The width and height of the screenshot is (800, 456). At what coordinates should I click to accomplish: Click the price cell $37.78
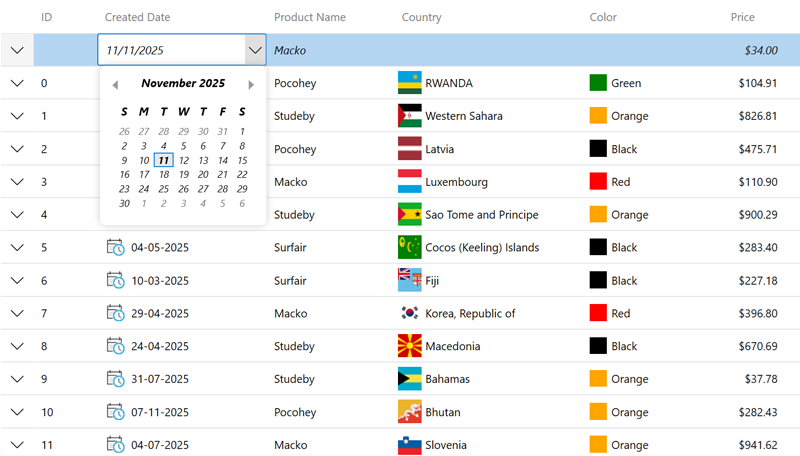[x=761, y=379]
